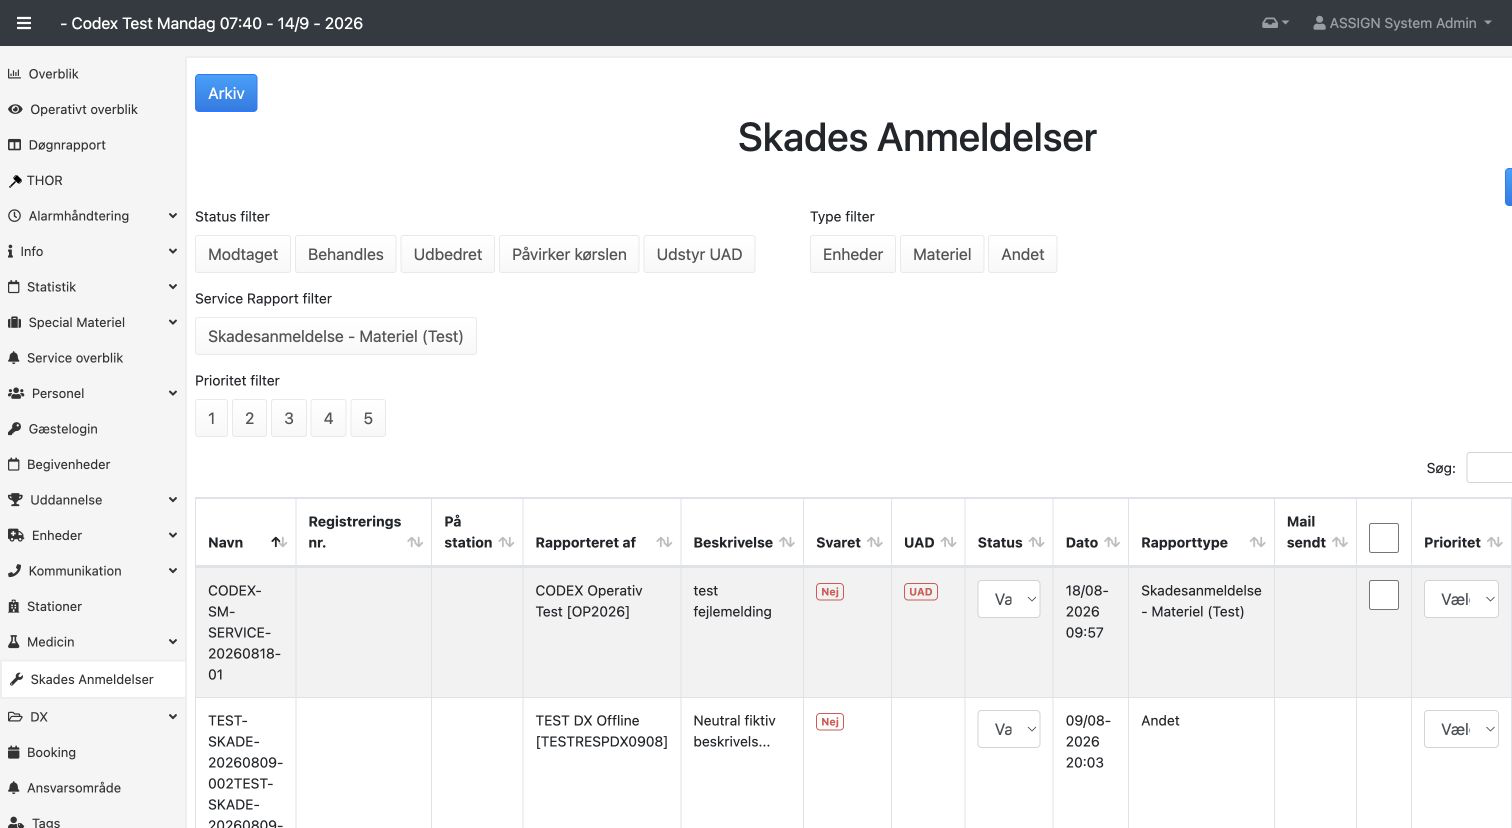1512x828 pixels.
Task: Sort table by Navn column arrows
Action: [279, 543]
